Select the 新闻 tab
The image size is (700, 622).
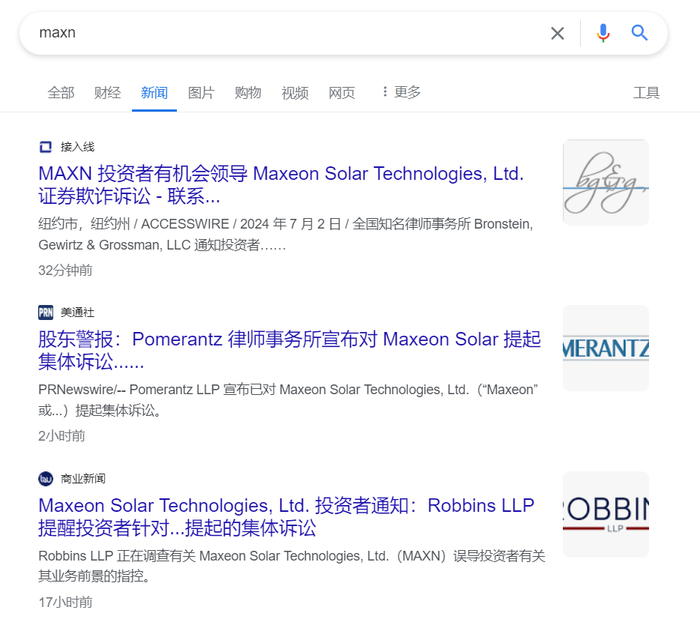pyautogui.click(x=154, y=93)
